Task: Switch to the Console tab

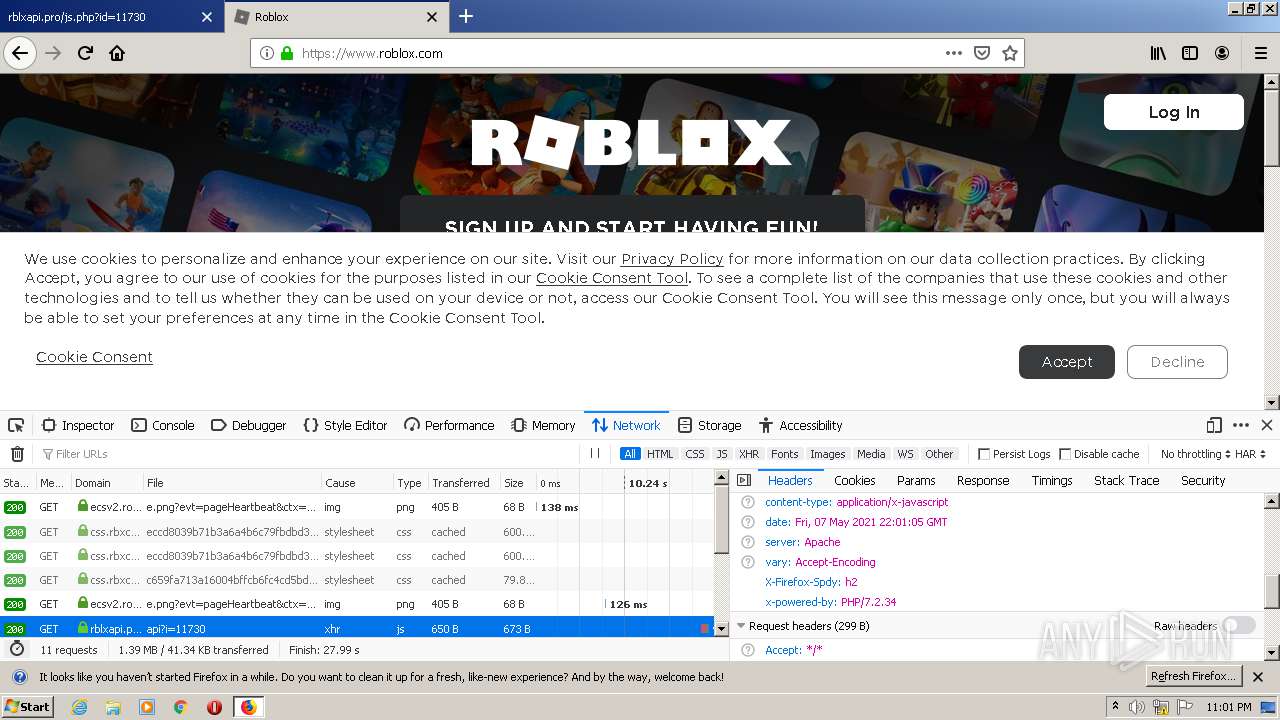Action: coord(163,425)
